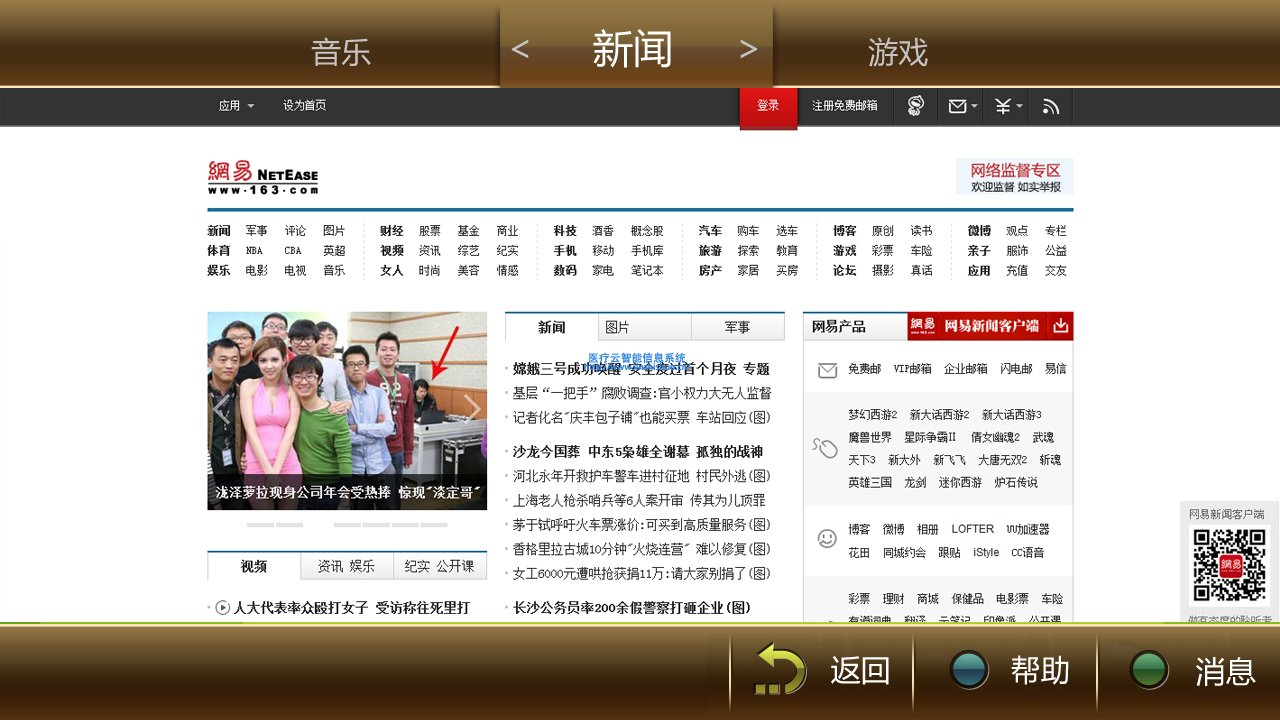Open 炉石传说 game link
Viewport: 1280px width, 720px height.
coord(1016,482)
